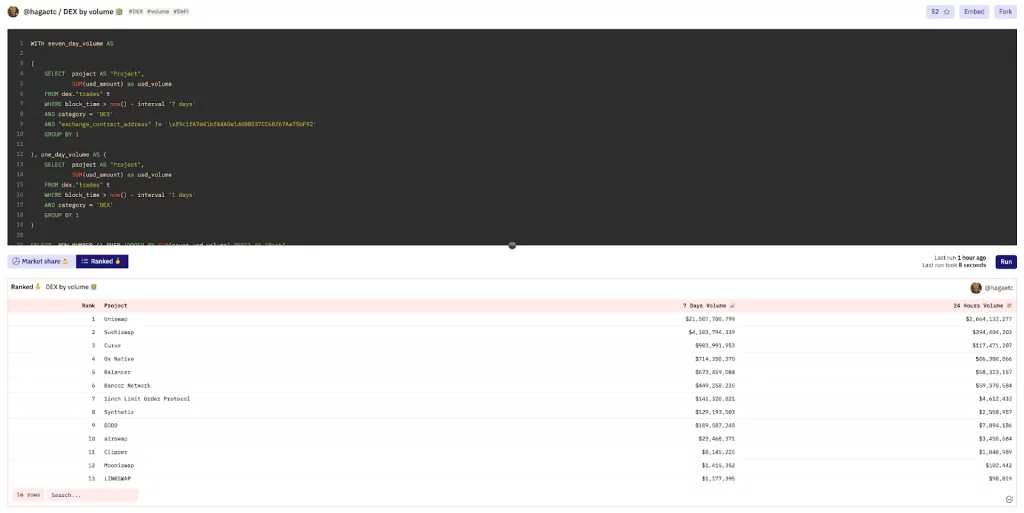Click the checkmark status icon at bottom right
Screen dimensions: 1024x513
coord(1008,498)
